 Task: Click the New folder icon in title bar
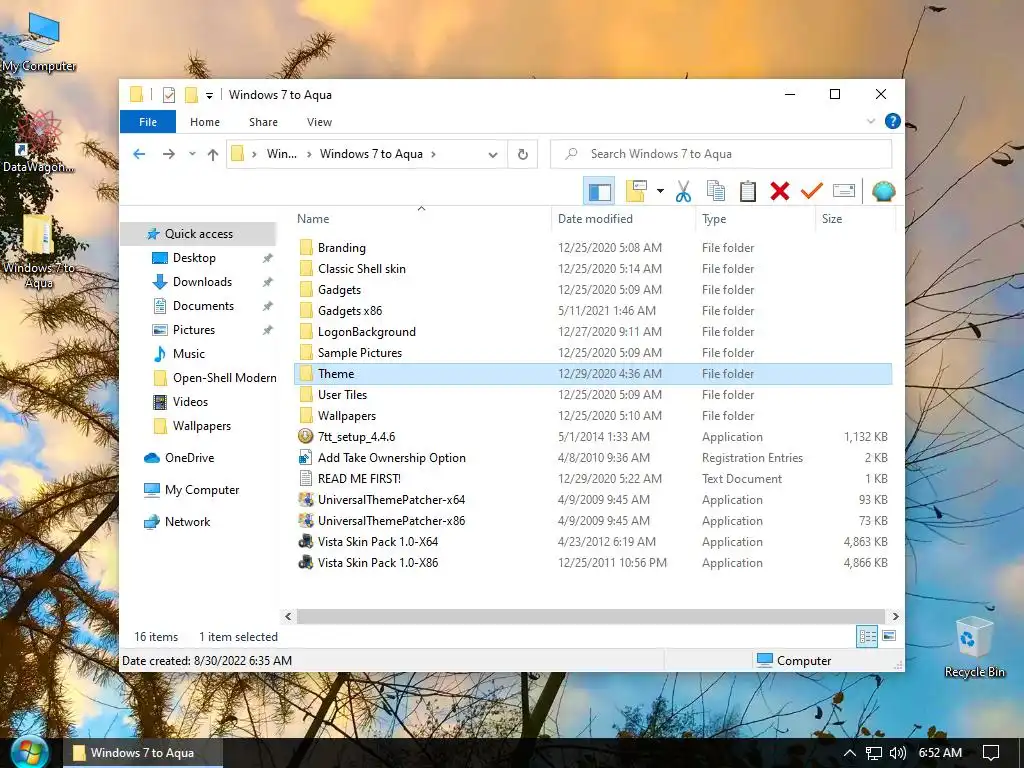click(x=191, y=95)
